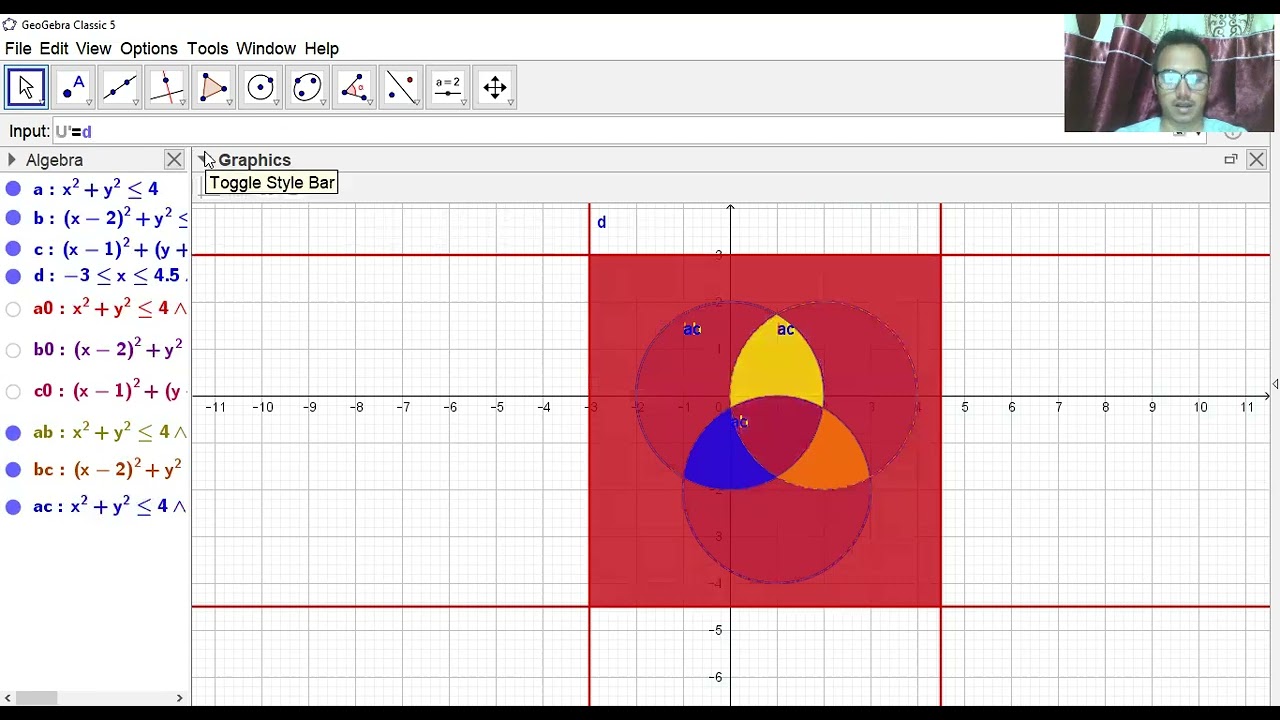Image resolution: width=1280 pixels, height=720 pixels.
Task: Show hidden object c0
Action: point(13,392)
